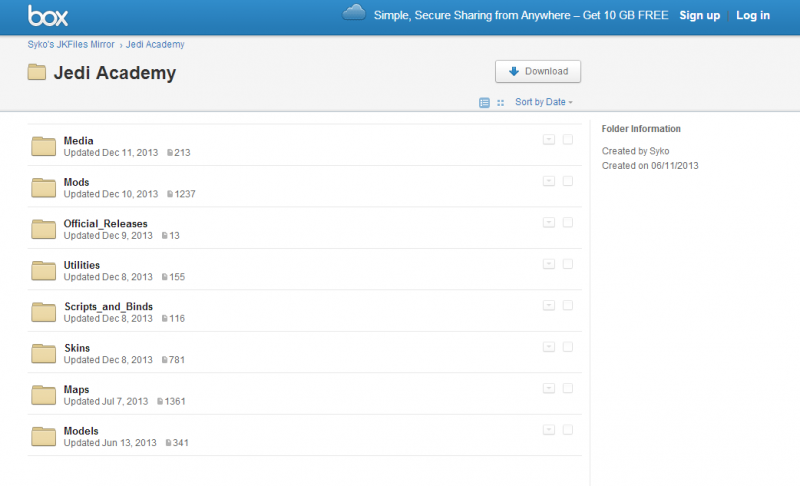Open the Official_Releases folder icon
The image size is (800, 486).
43,229
